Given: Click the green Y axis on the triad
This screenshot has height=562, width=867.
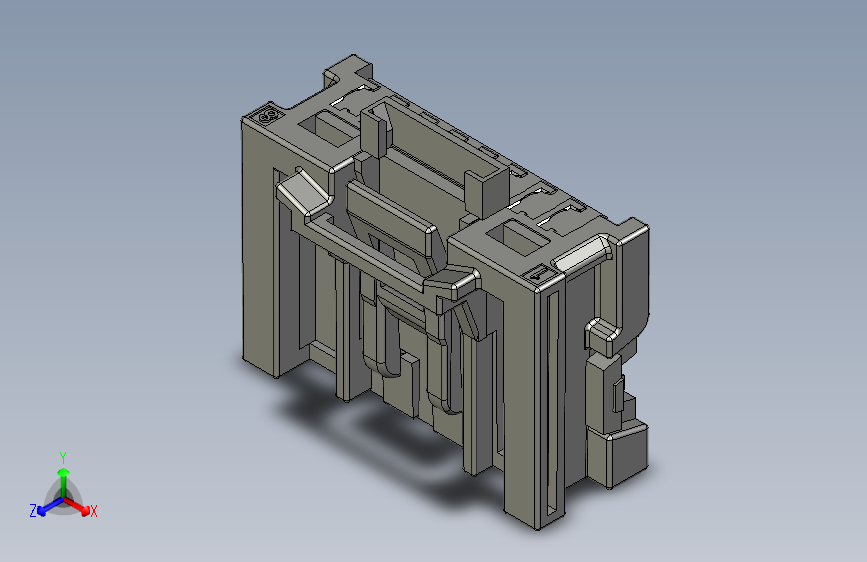Looking at the screenshot, I should [64, 483].
